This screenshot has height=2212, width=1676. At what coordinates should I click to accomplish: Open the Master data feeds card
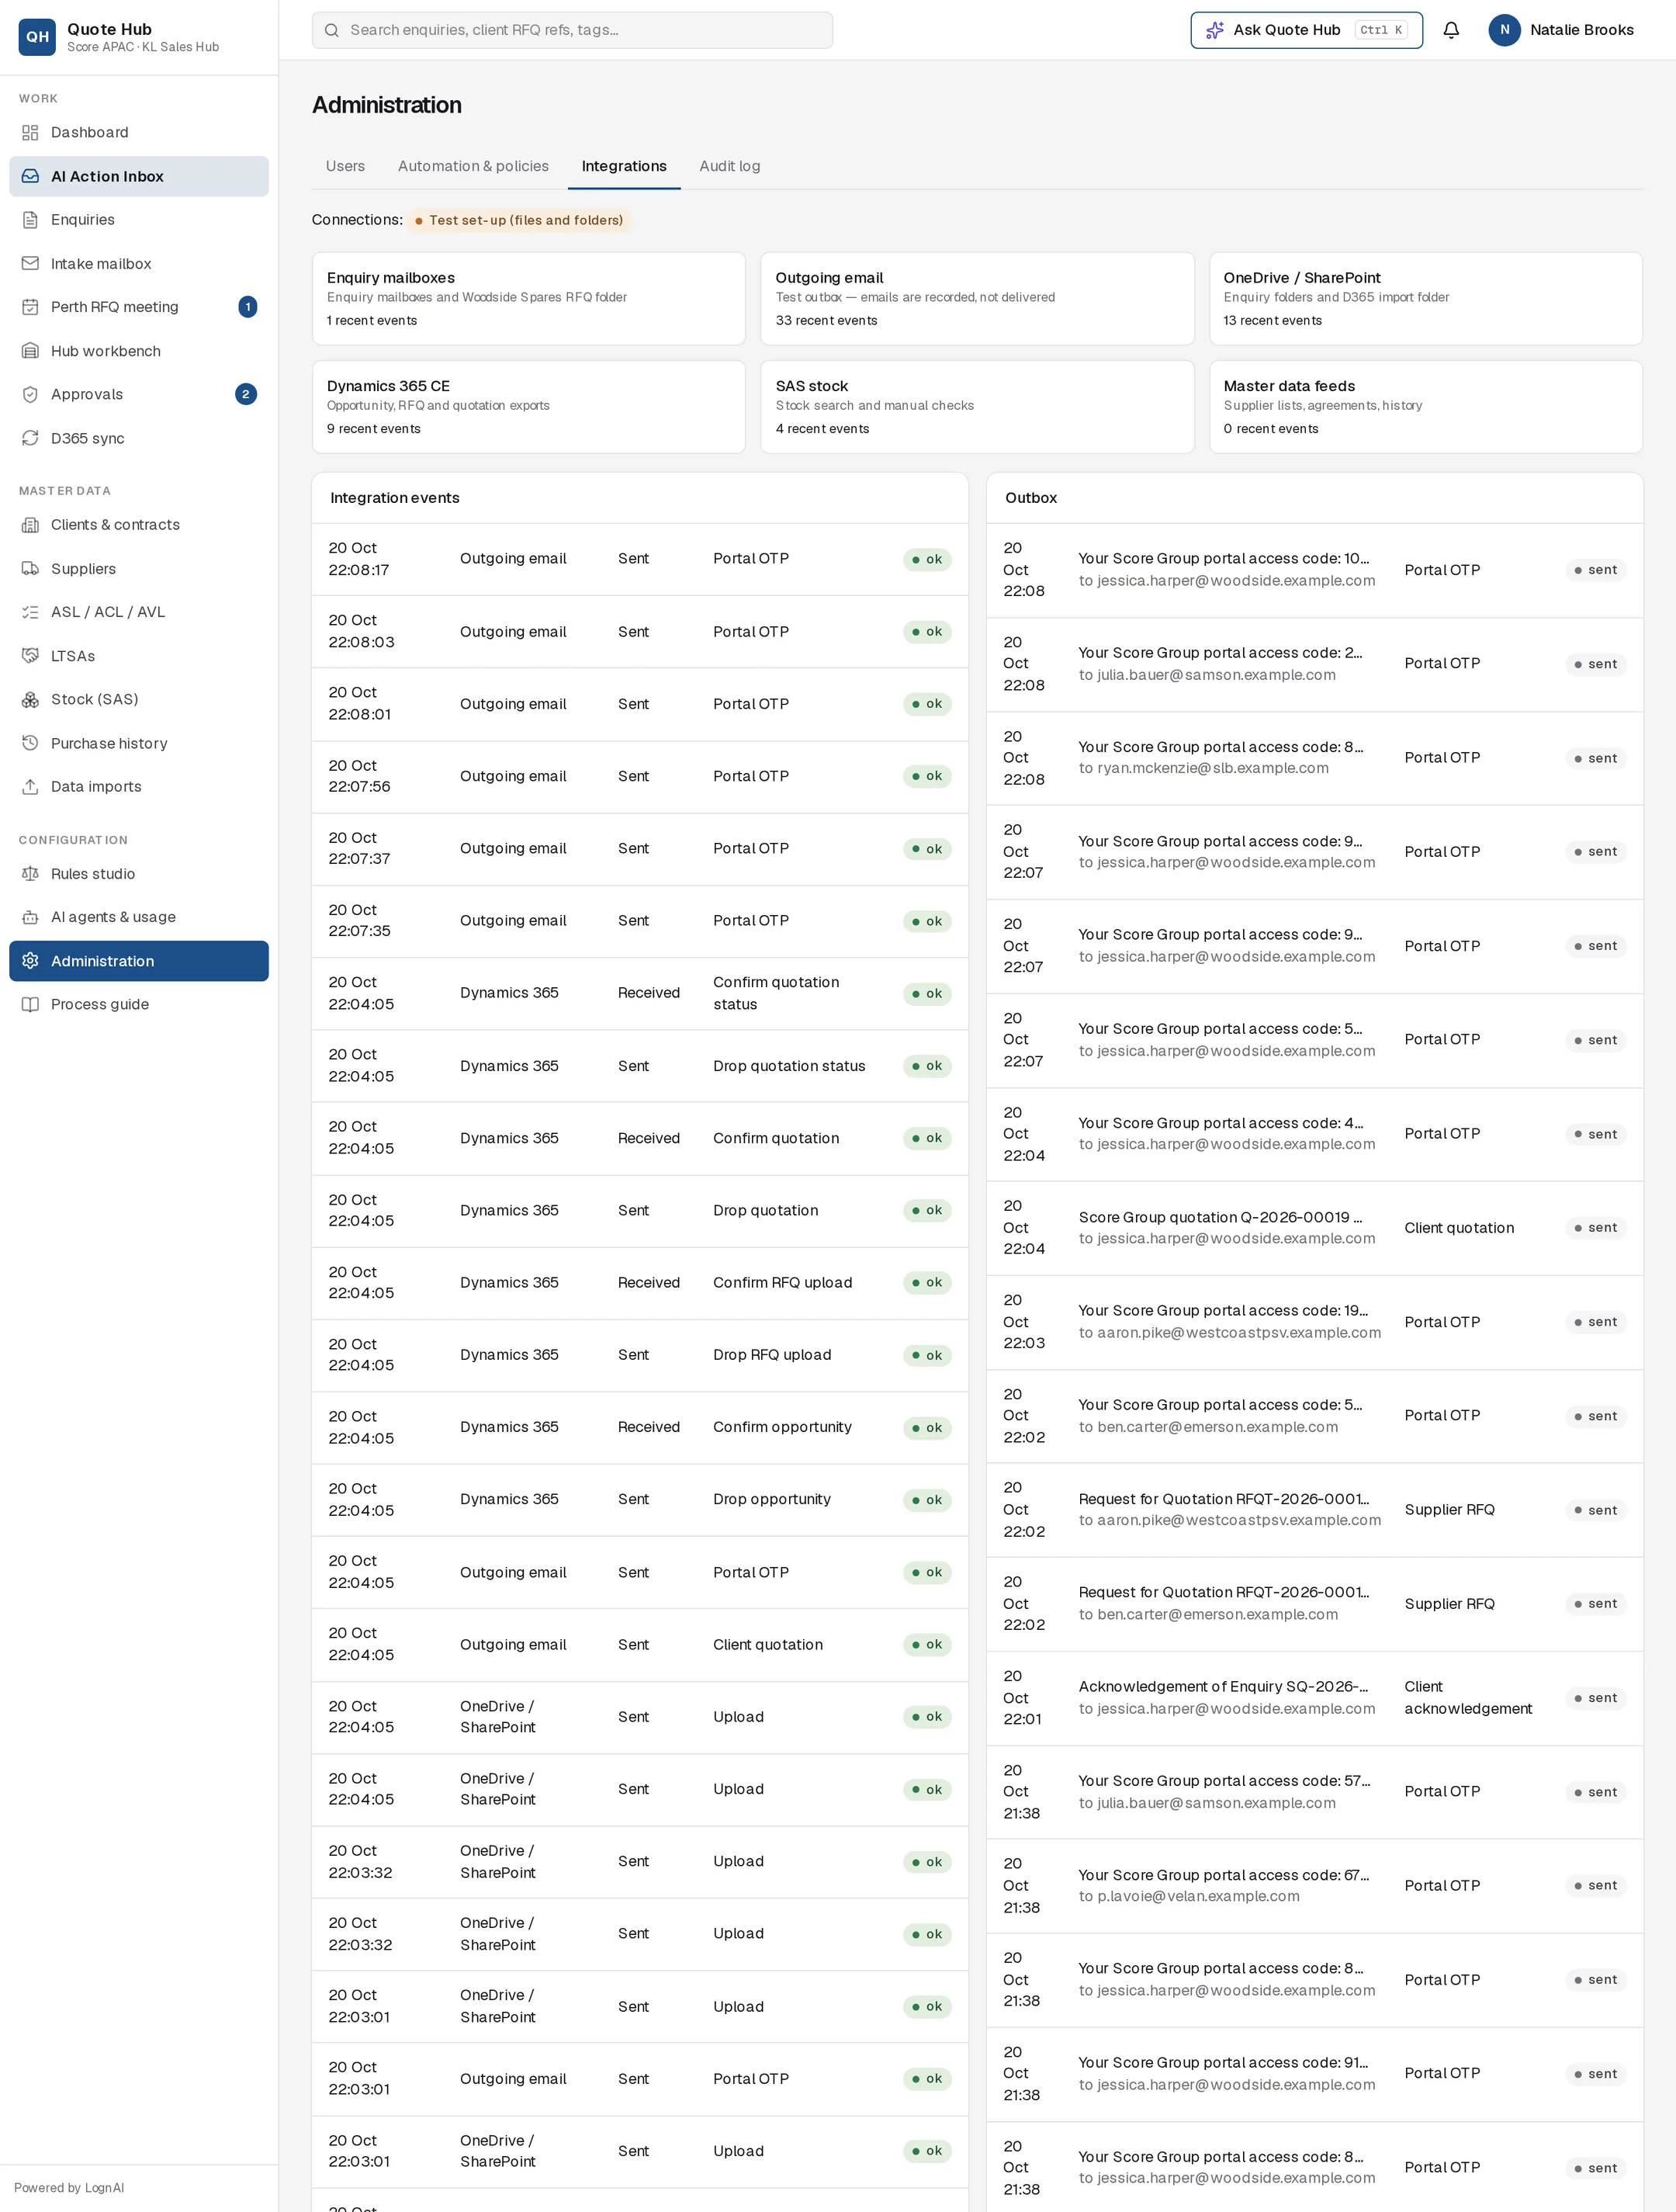point(1425,407)
